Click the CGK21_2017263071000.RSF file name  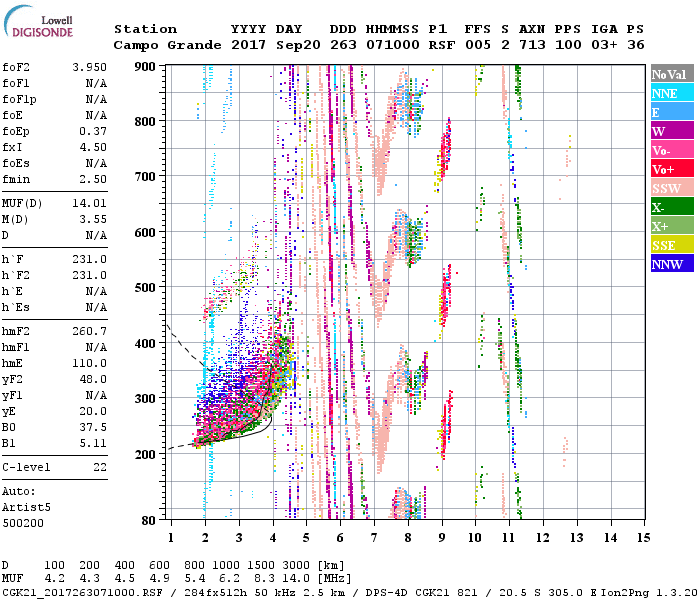click(x=82, y=593)
